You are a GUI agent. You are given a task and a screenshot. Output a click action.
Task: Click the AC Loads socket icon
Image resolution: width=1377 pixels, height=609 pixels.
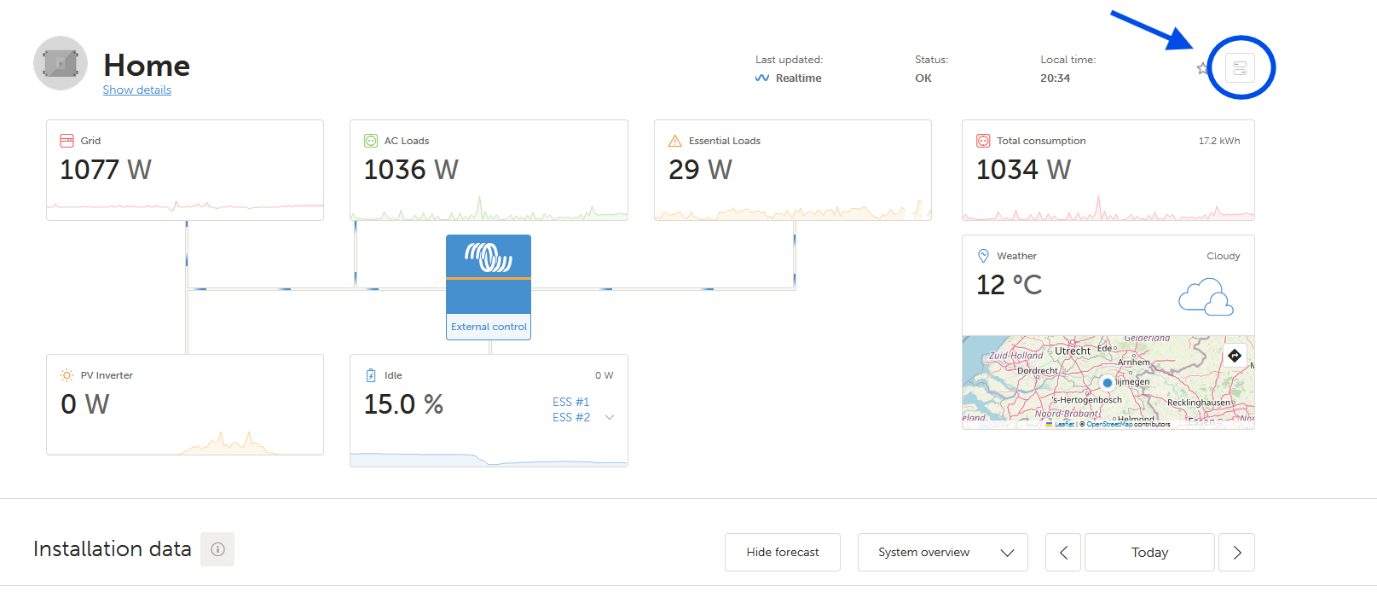pos(371,141)
